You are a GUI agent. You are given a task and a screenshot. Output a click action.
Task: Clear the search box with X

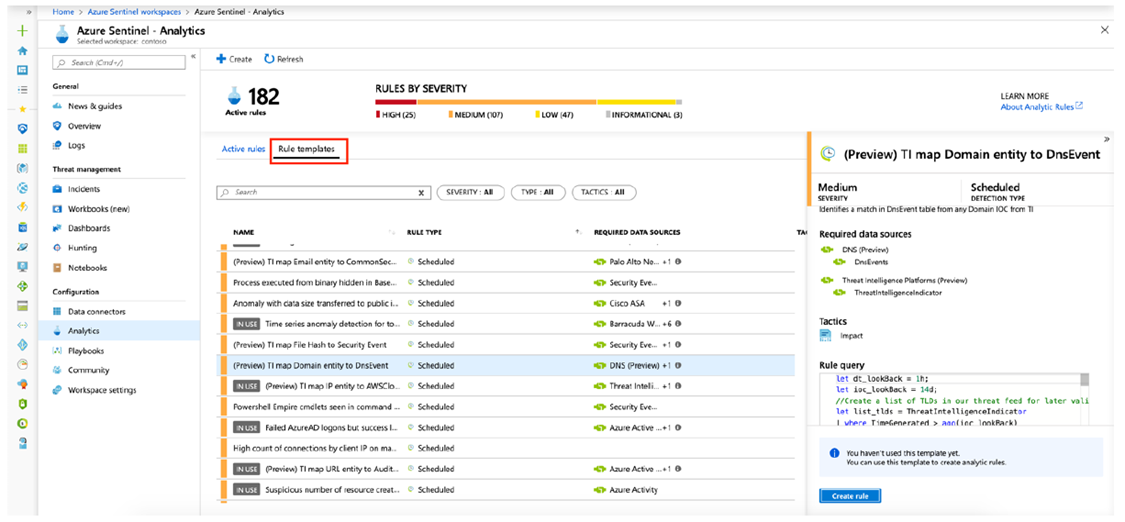(421, 193)
